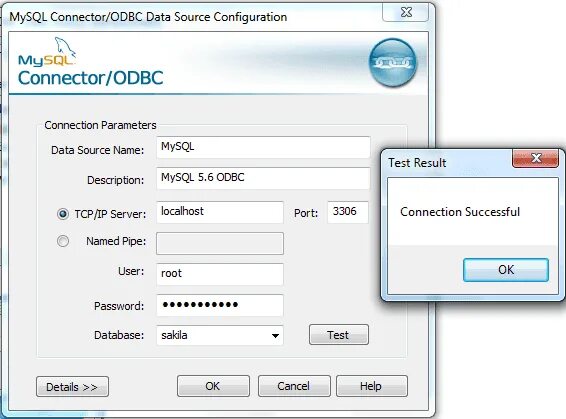The height and width of the screenshot is (419, 566).
Task: Click the Test Result dialog title
Action: click(417, 163)
